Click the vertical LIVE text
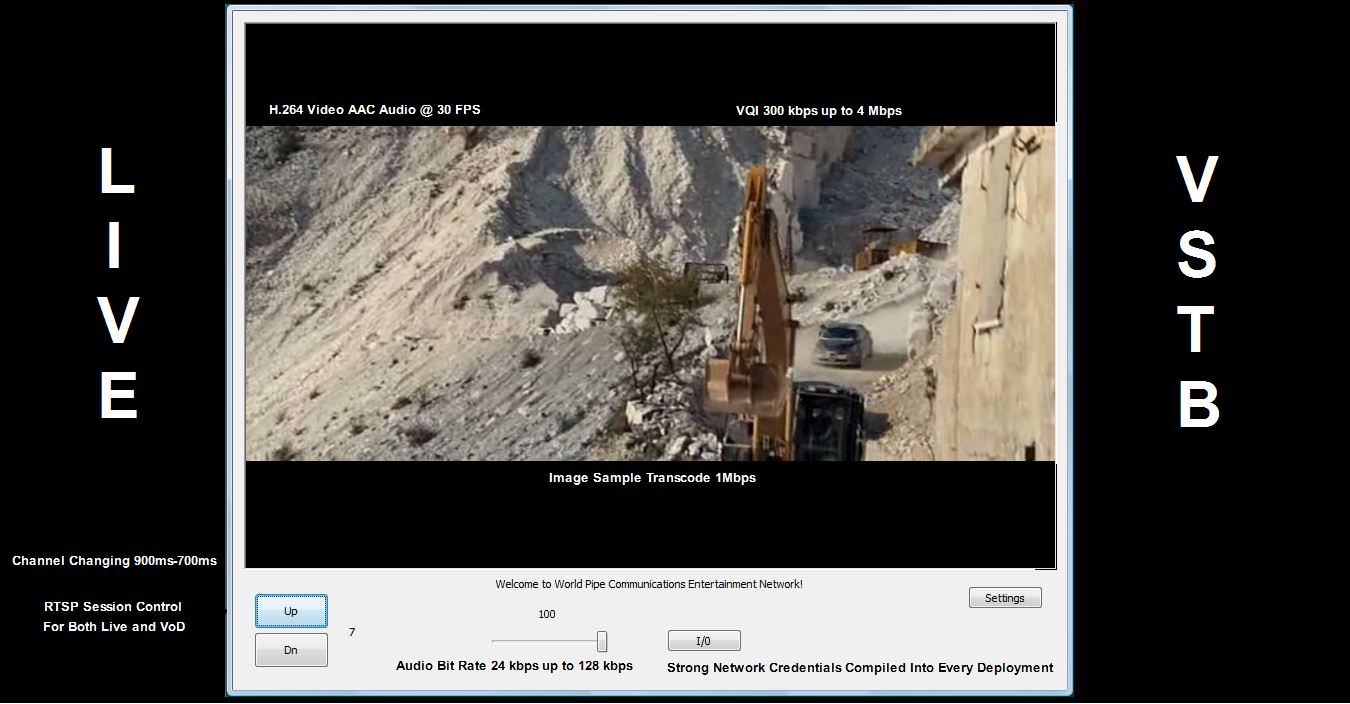1350x704 pixels. point(117,284)
